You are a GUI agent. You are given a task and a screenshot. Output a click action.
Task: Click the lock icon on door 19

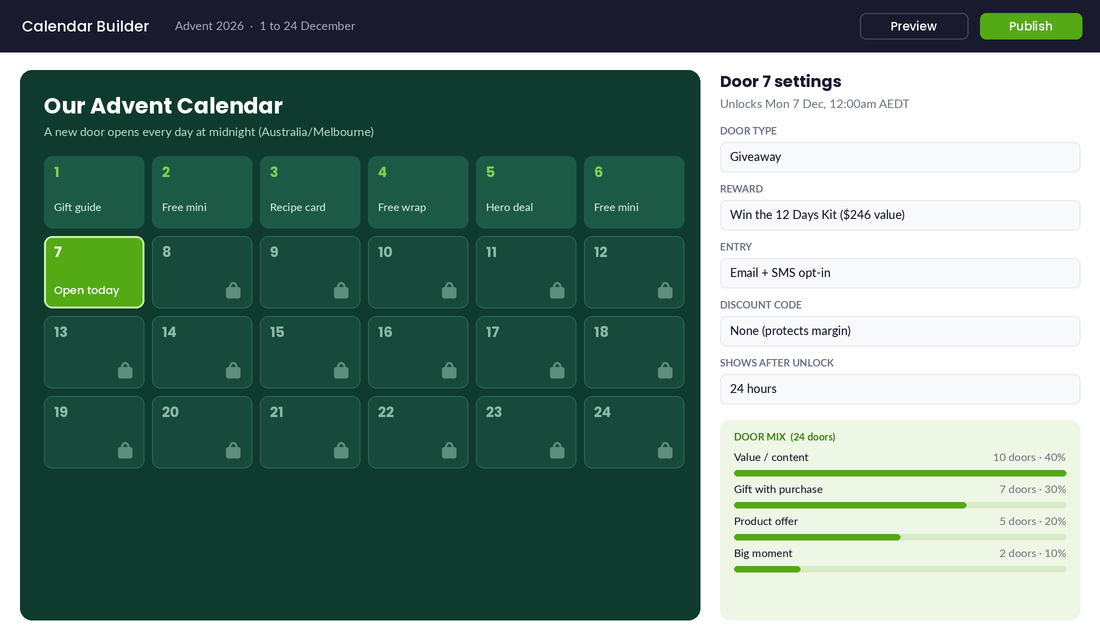[x=125, y=450]
